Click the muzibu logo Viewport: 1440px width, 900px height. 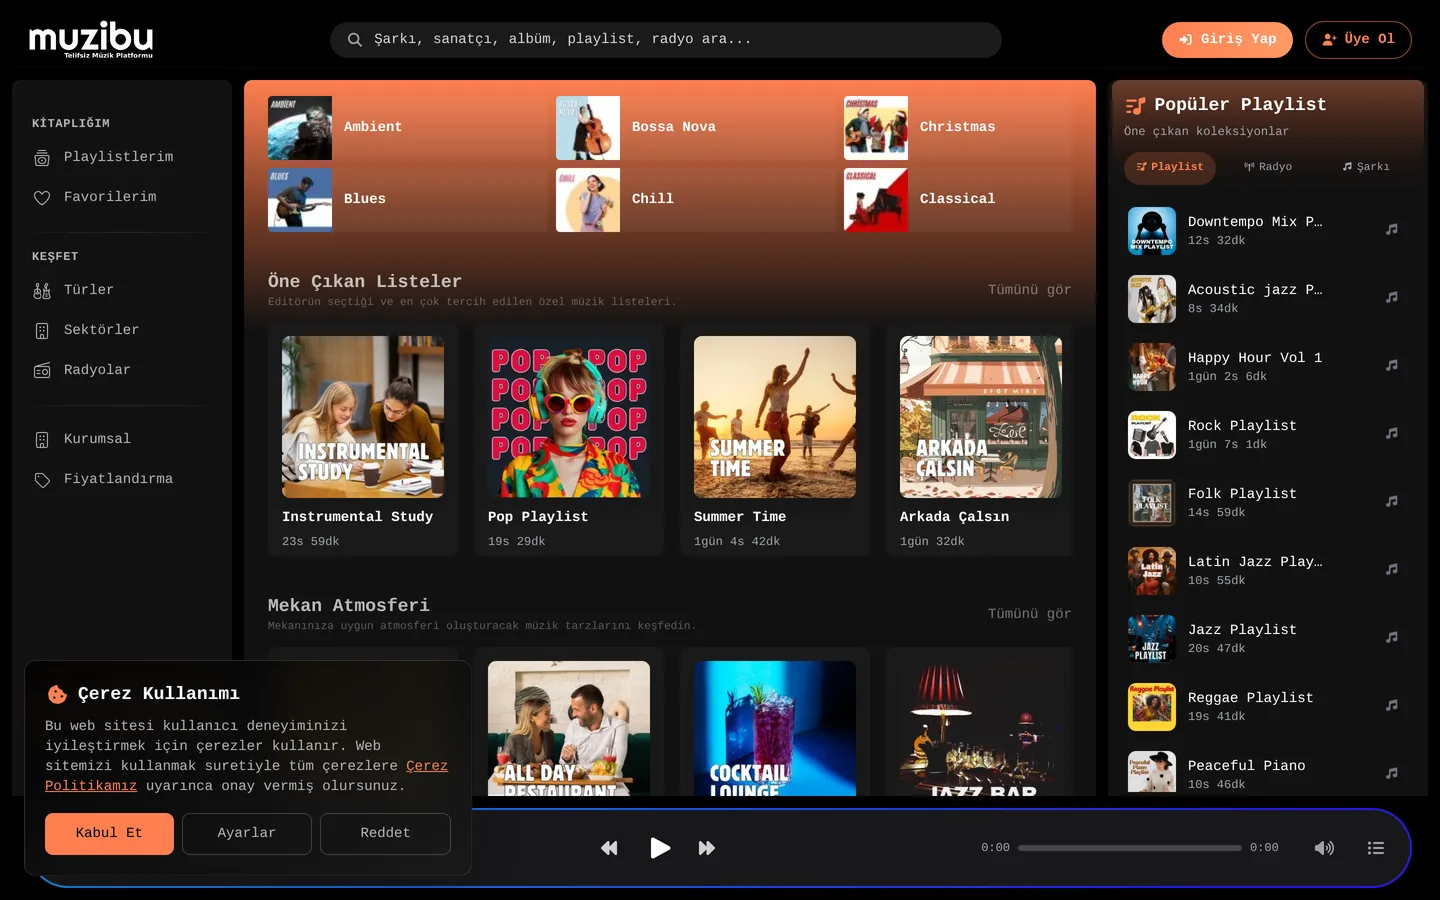[x=91, y=40]
